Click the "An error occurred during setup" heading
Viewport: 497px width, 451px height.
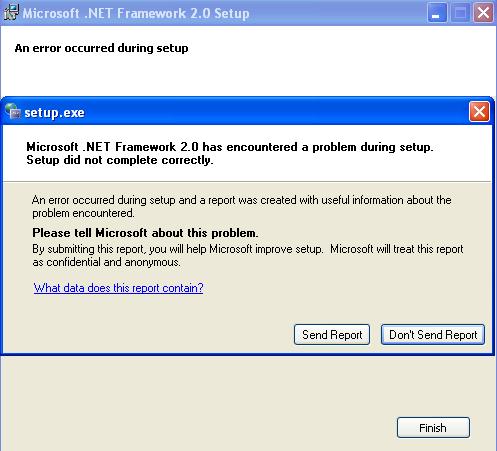pos(101,48)
